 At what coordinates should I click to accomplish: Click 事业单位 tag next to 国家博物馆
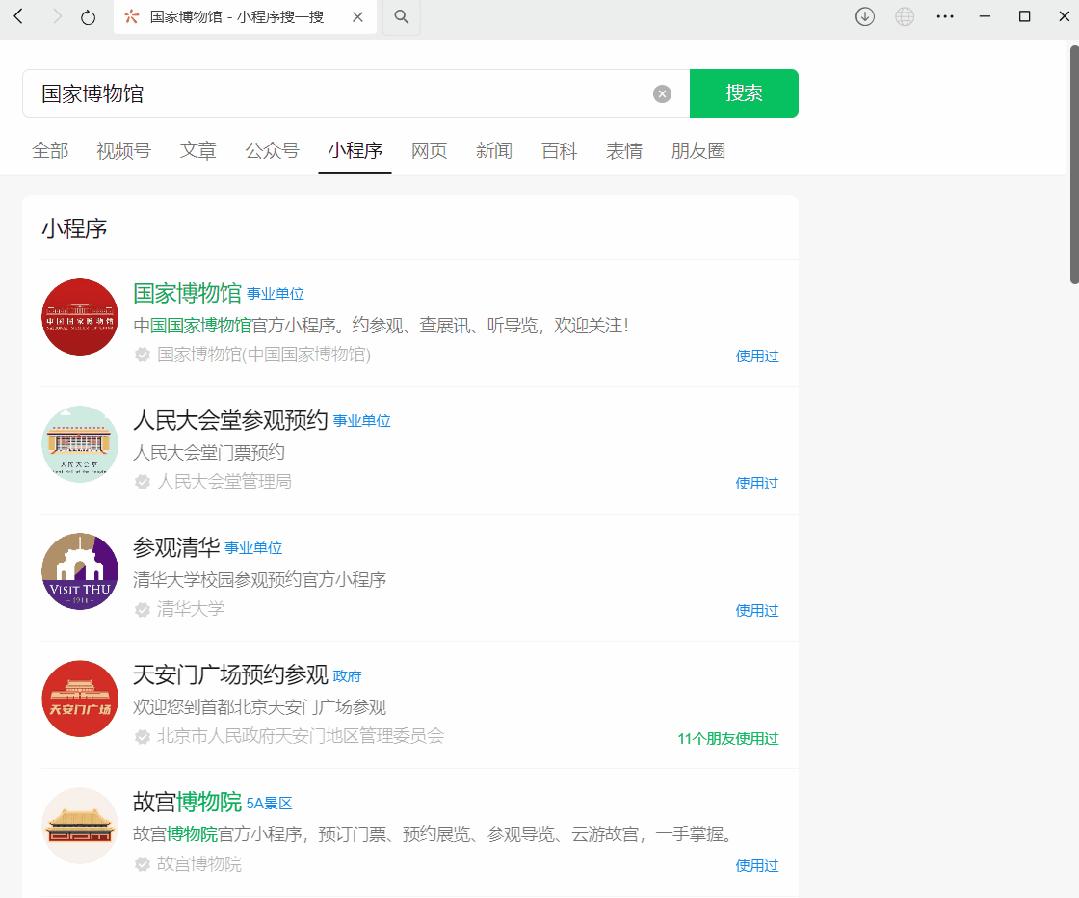click(275, 295)
